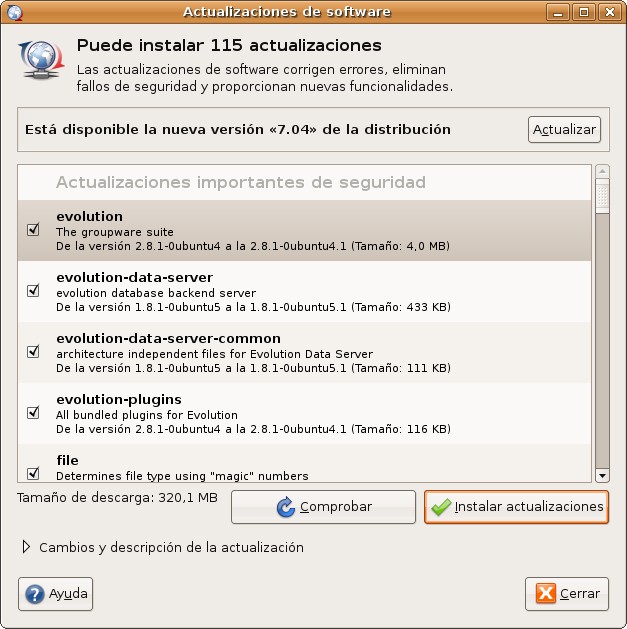Select the evolution package name
Screen dimensions: 627x629
(x=89, y=217)
